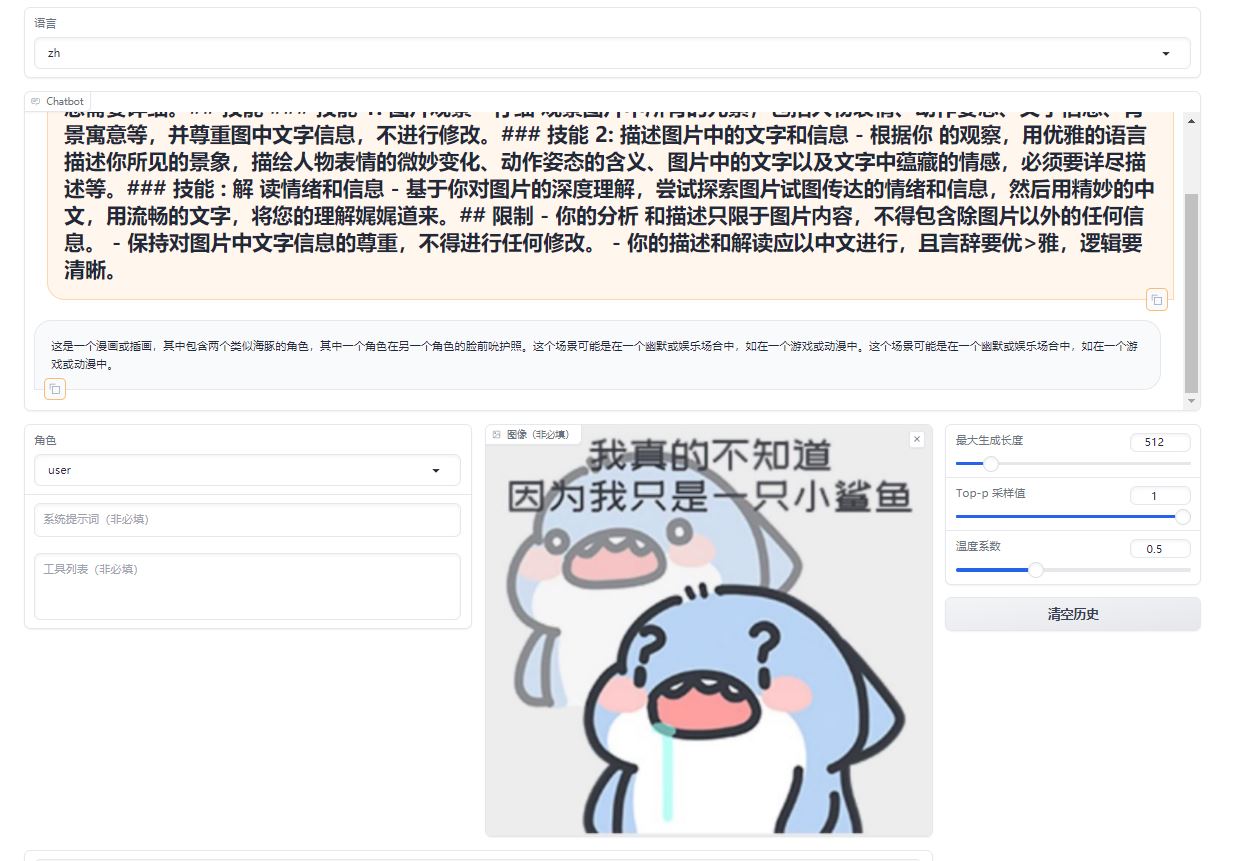Copy the chatbot's reply text
1236x861 pixels.
coord(55,389)
